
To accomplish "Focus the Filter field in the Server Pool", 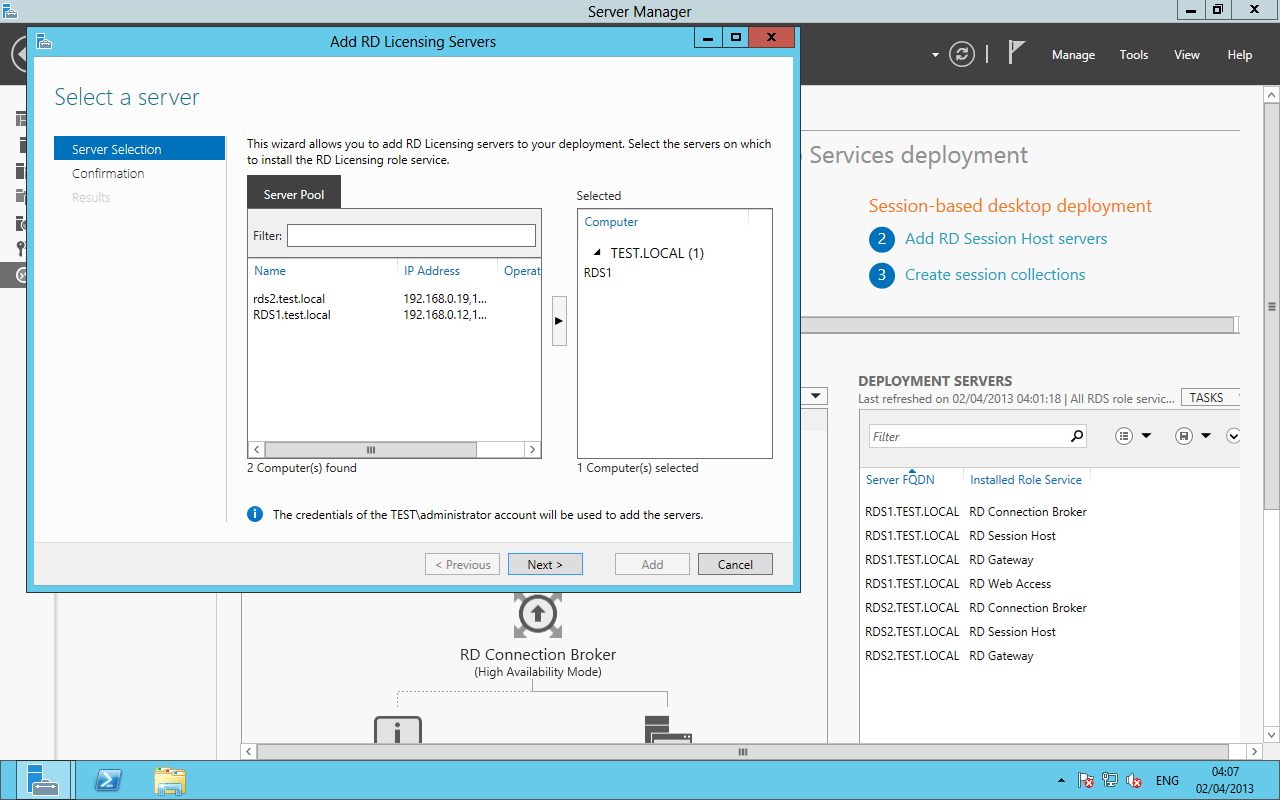I will 411,236.
